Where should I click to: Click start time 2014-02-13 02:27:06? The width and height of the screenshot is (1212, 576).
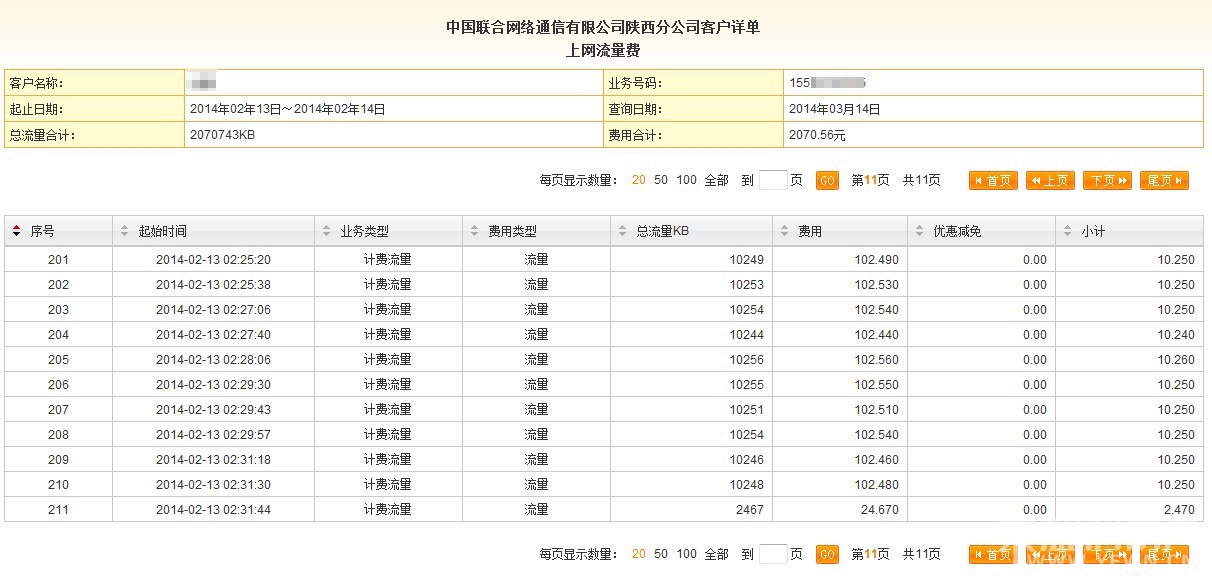(x=213, y=310)
